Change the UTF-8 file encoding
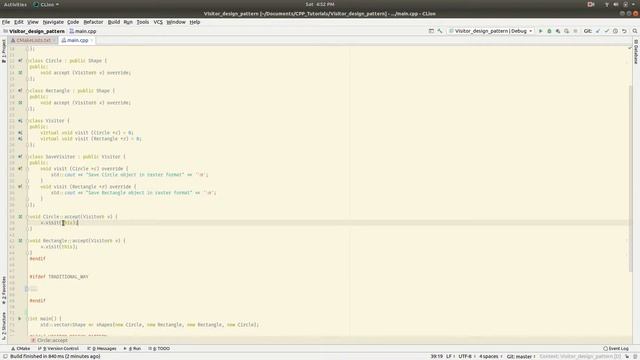The image size is (640, 360). click(x=467, y=356)
